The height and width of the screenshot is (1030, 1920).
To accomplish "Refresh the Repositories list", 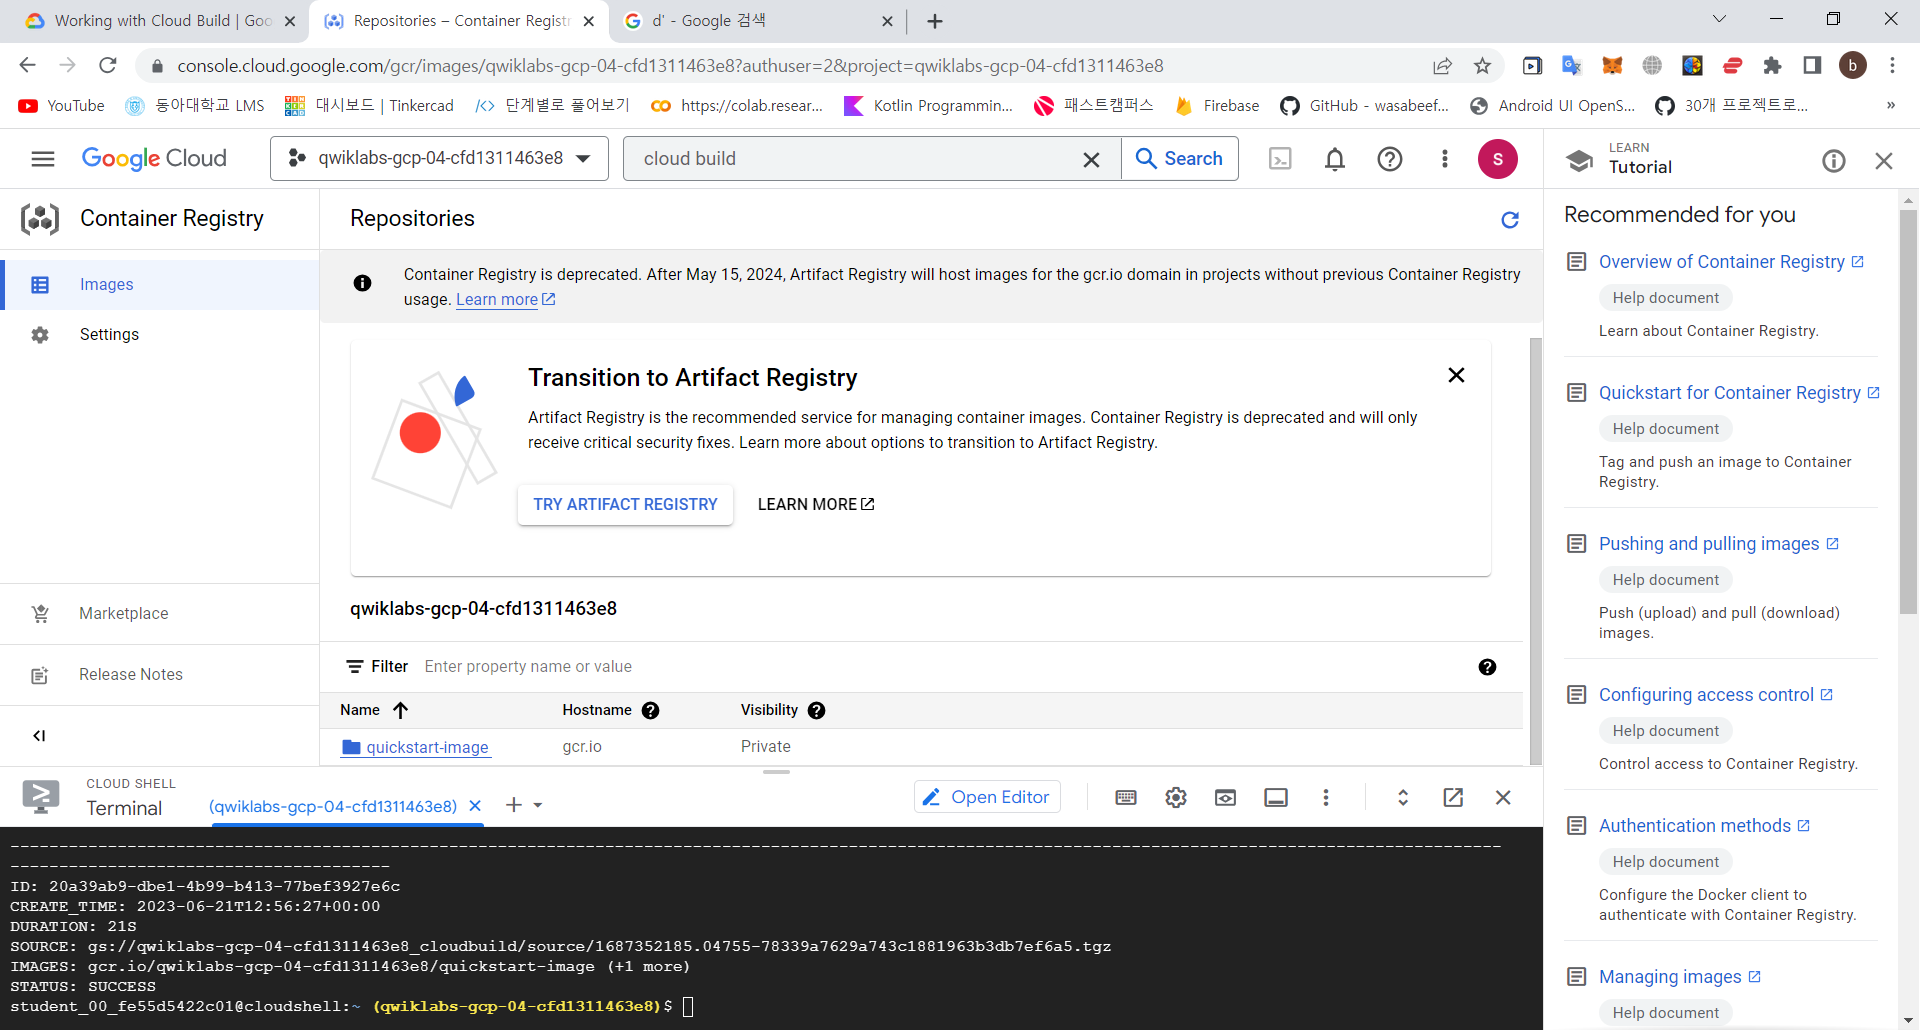I will (1510, 220).
